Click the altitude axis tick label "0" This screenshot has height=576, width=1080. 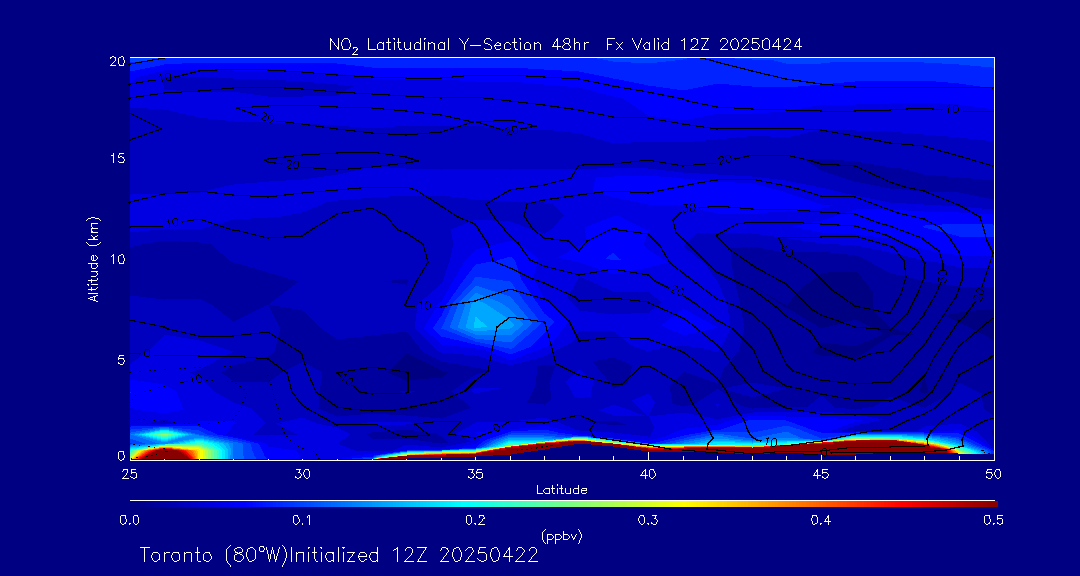[121, 455]
